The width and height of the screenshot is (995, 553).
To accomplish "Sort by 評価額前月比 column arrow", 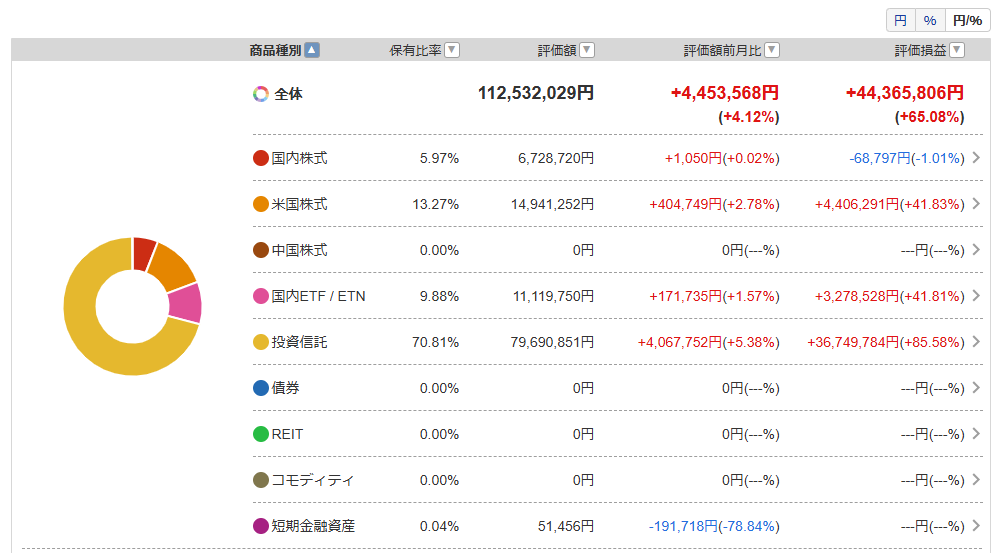I will pos(772,50).
